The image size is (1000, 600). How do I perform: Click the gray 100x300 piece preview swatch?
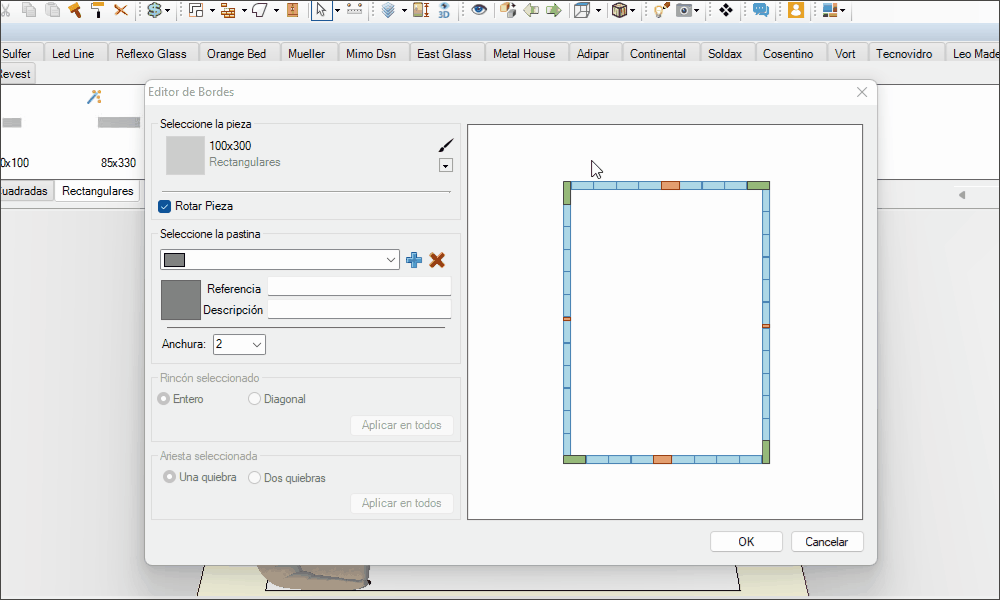click(x=185, y=156)
